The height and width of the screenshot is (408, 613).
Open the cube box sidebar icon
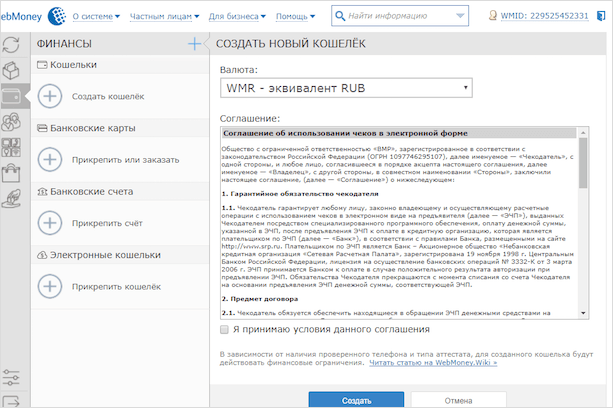[x=11, y=70]
